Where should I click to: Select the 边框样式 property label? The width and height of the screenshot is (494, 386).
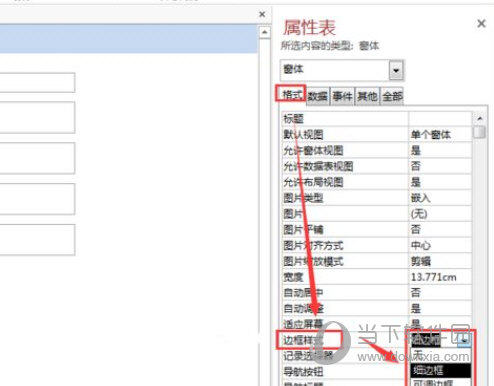click(303, 340)
